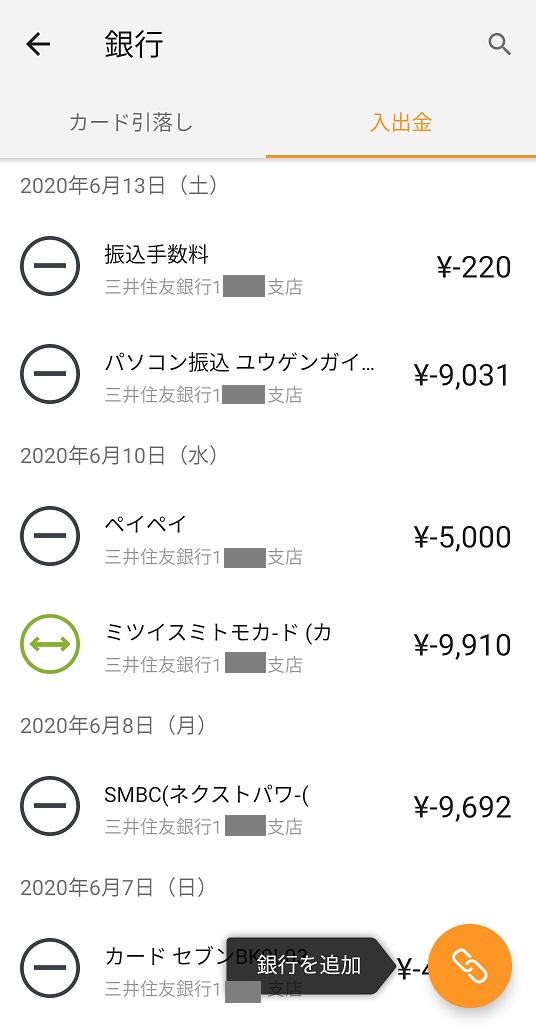
Task: Click green transfer icon for ミツイスミトモカード
Action: click(50, 644)
